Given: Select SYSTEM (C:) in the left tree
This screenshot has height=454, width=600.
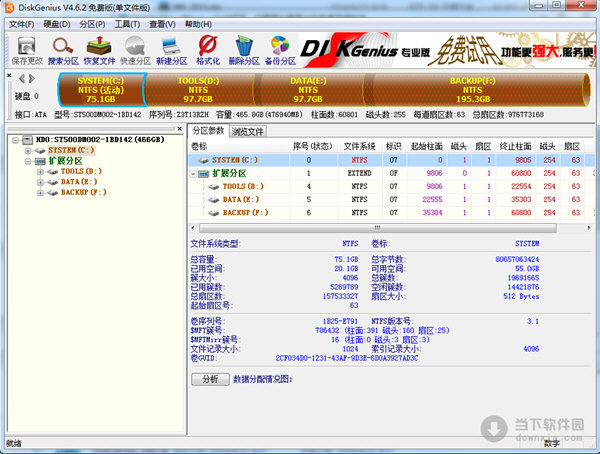Looking at the screenshot, I should [71, 150].
